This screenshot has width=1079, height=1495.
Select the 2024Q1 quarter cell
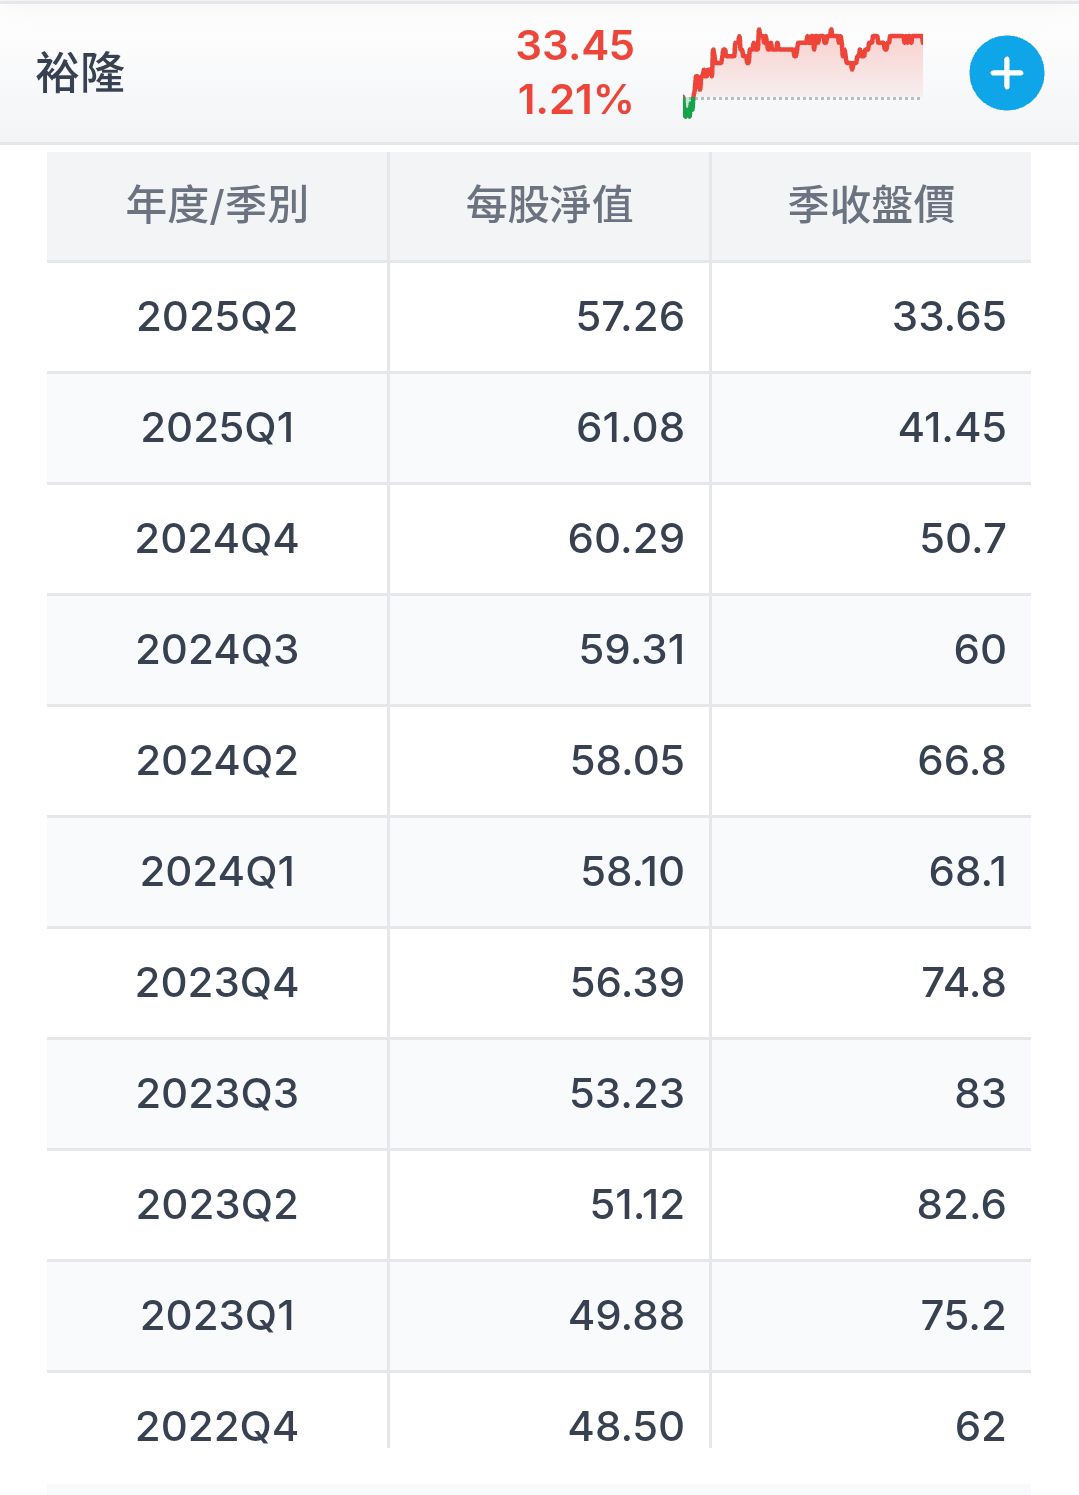(x=217, y=872)
